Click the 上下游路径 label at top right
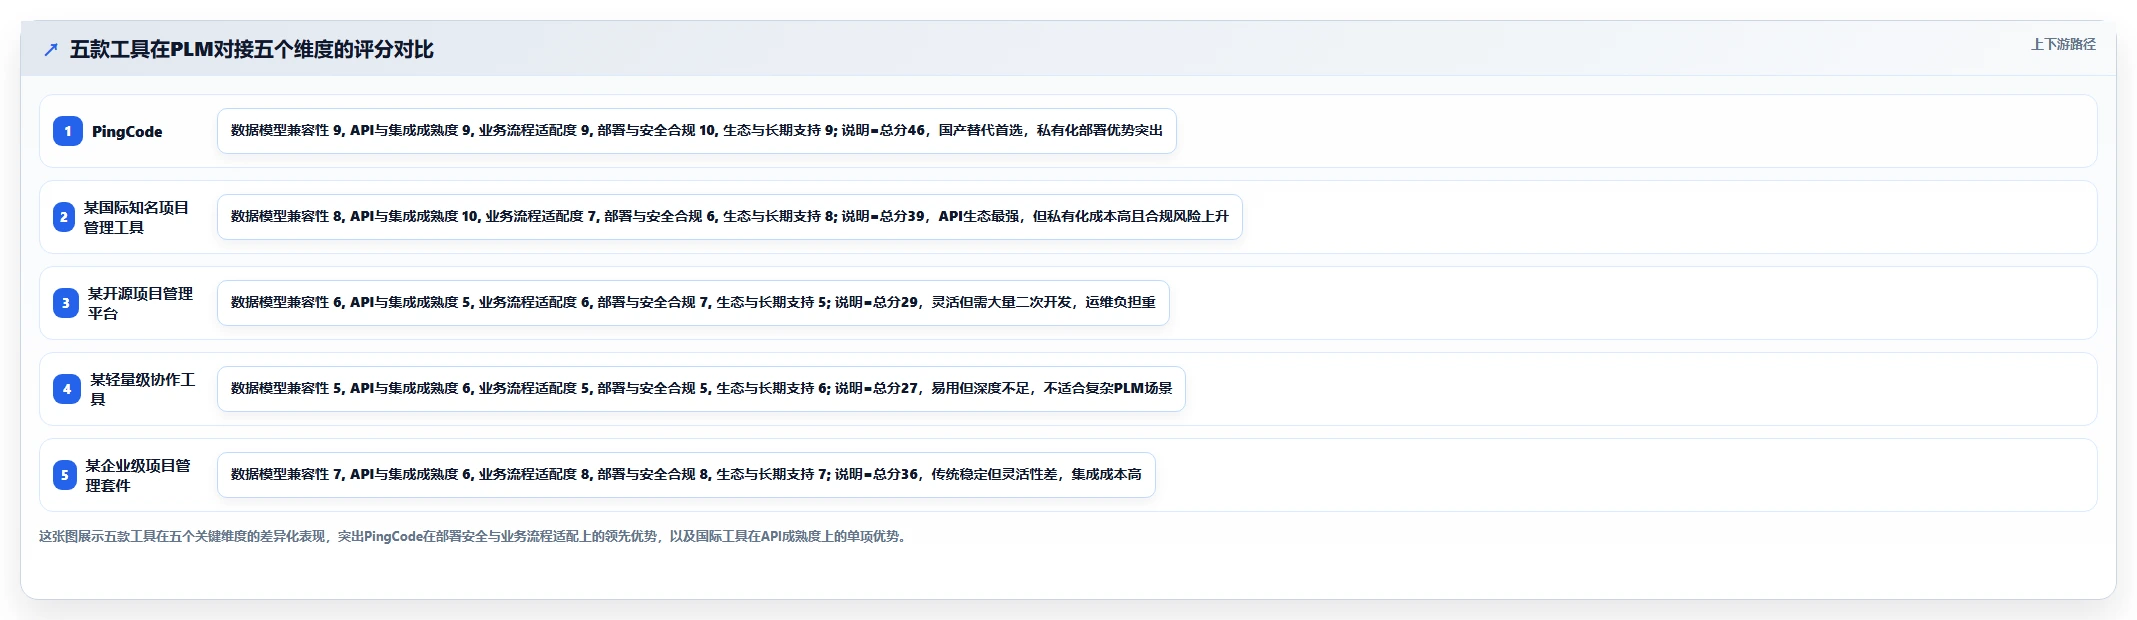This screenshot has height=620, width=2137. pos(2063,44)
